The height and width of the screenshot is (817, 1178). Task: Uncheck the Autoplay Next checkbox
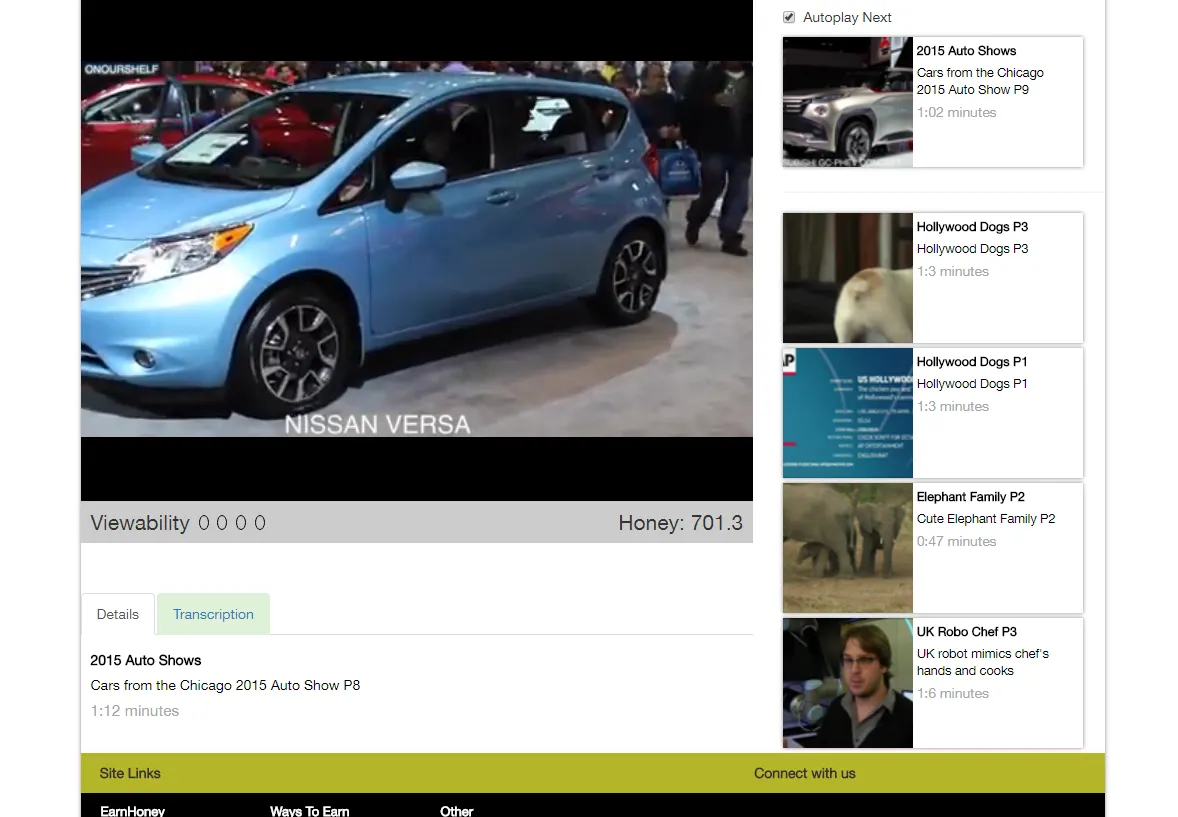789,17
